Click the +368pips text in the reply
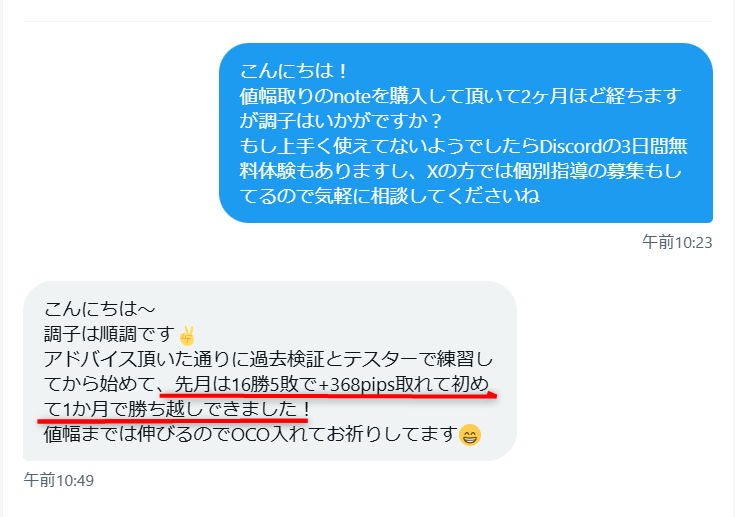This screenshot has height=517, width=735. click(357, 385)
